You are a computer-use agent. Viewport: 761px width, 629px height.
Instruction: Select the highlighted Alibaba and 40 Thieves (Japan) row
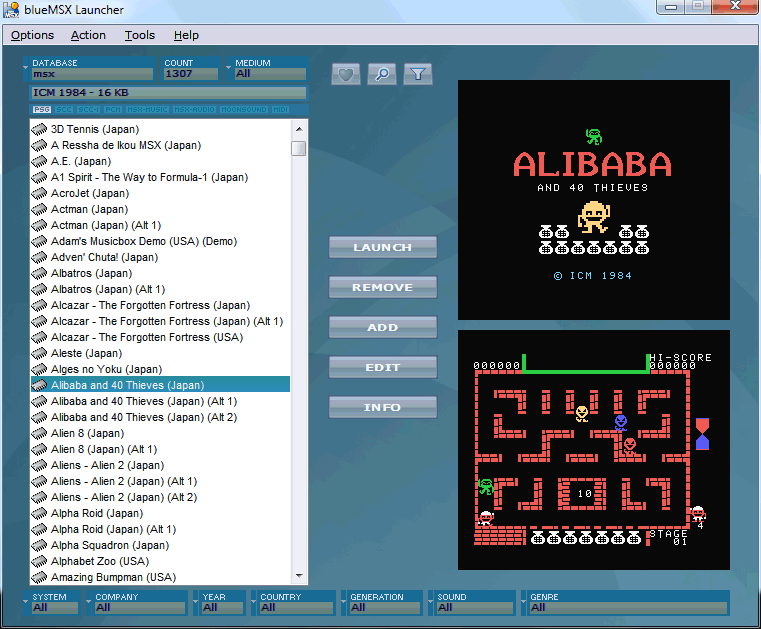pyautogui.click(x=160, y=385)
